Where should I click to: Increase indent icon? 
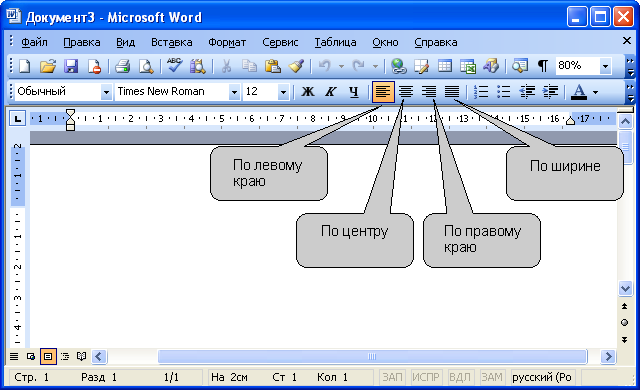point(550,91)
